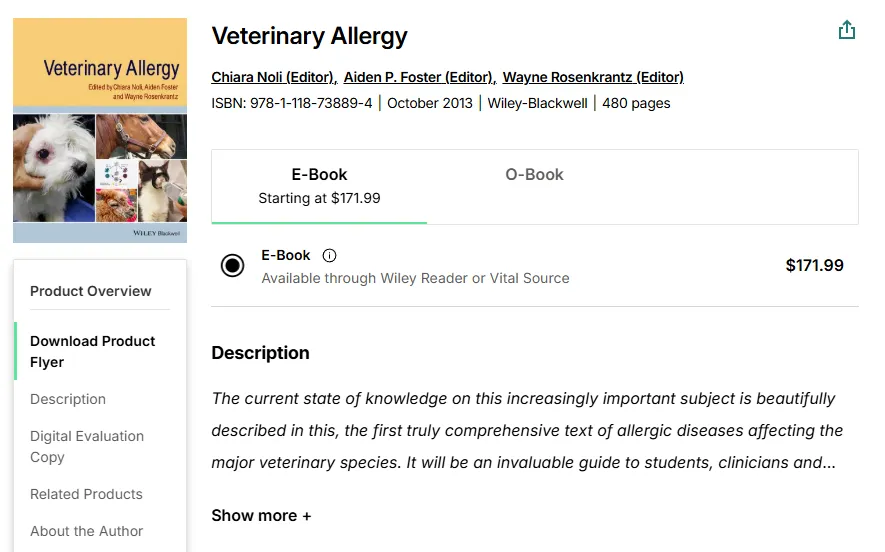Click the Description section heading

260,353
